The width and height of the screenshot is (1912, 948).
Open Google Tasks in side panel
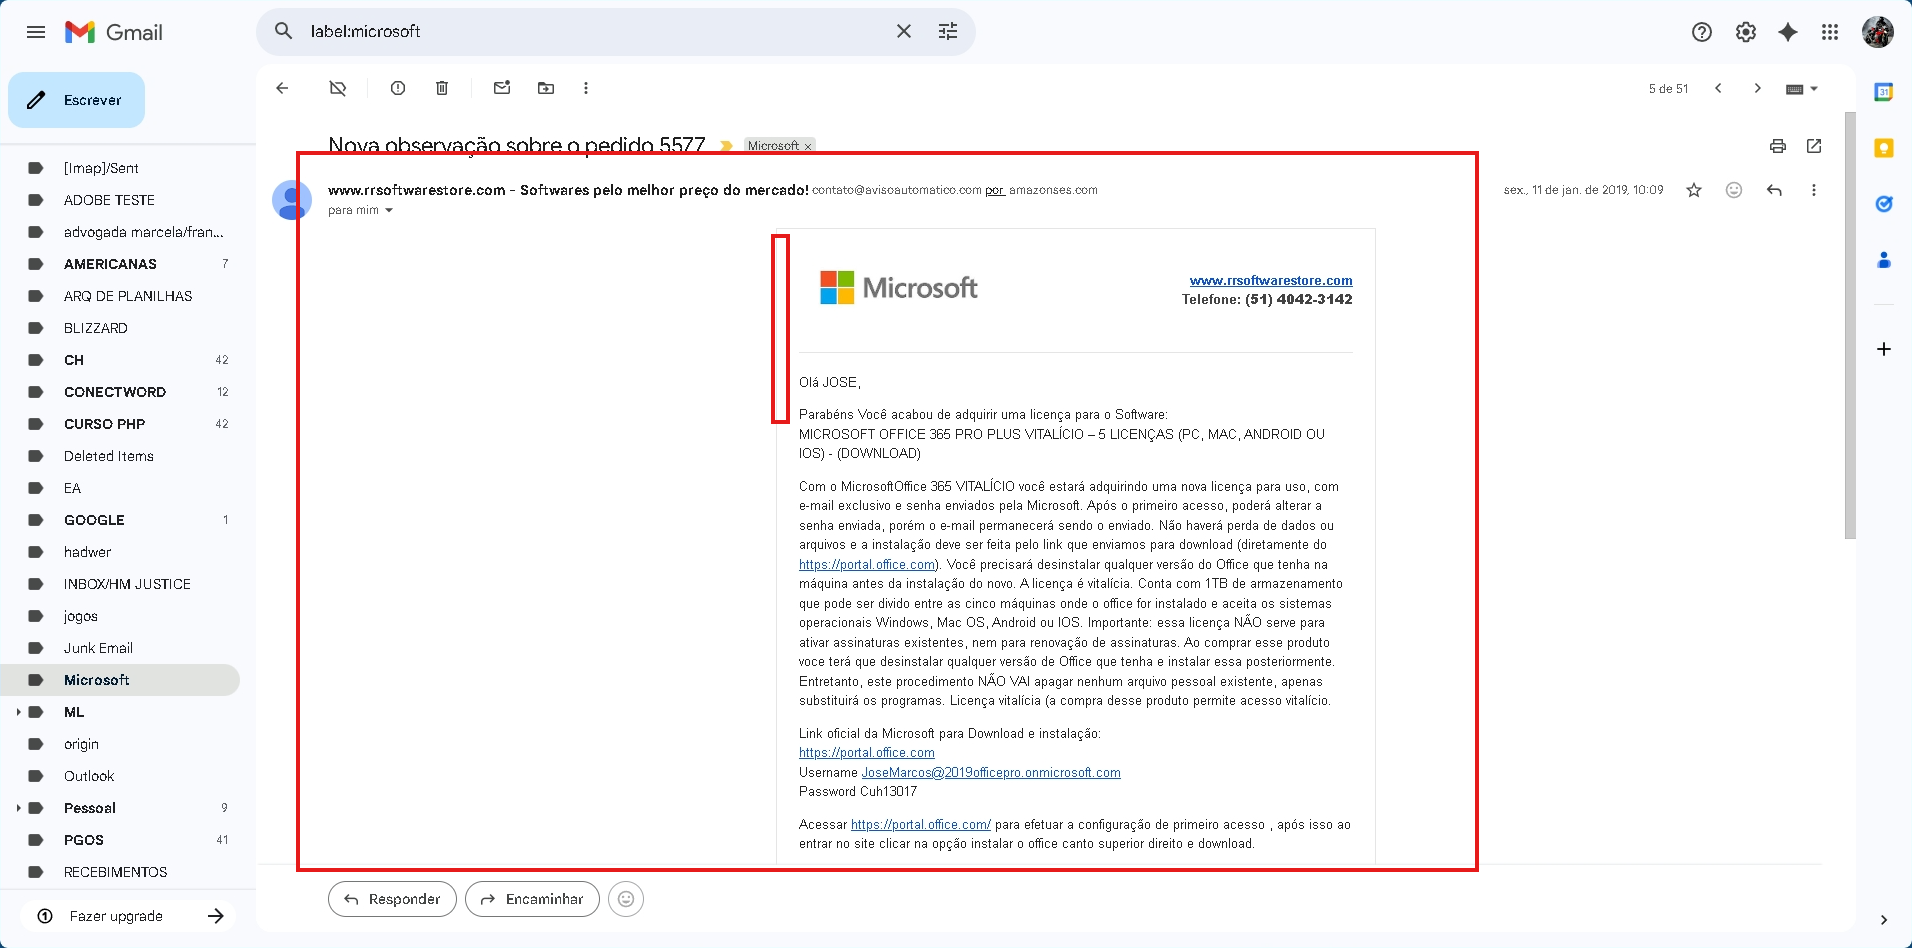1884,204
